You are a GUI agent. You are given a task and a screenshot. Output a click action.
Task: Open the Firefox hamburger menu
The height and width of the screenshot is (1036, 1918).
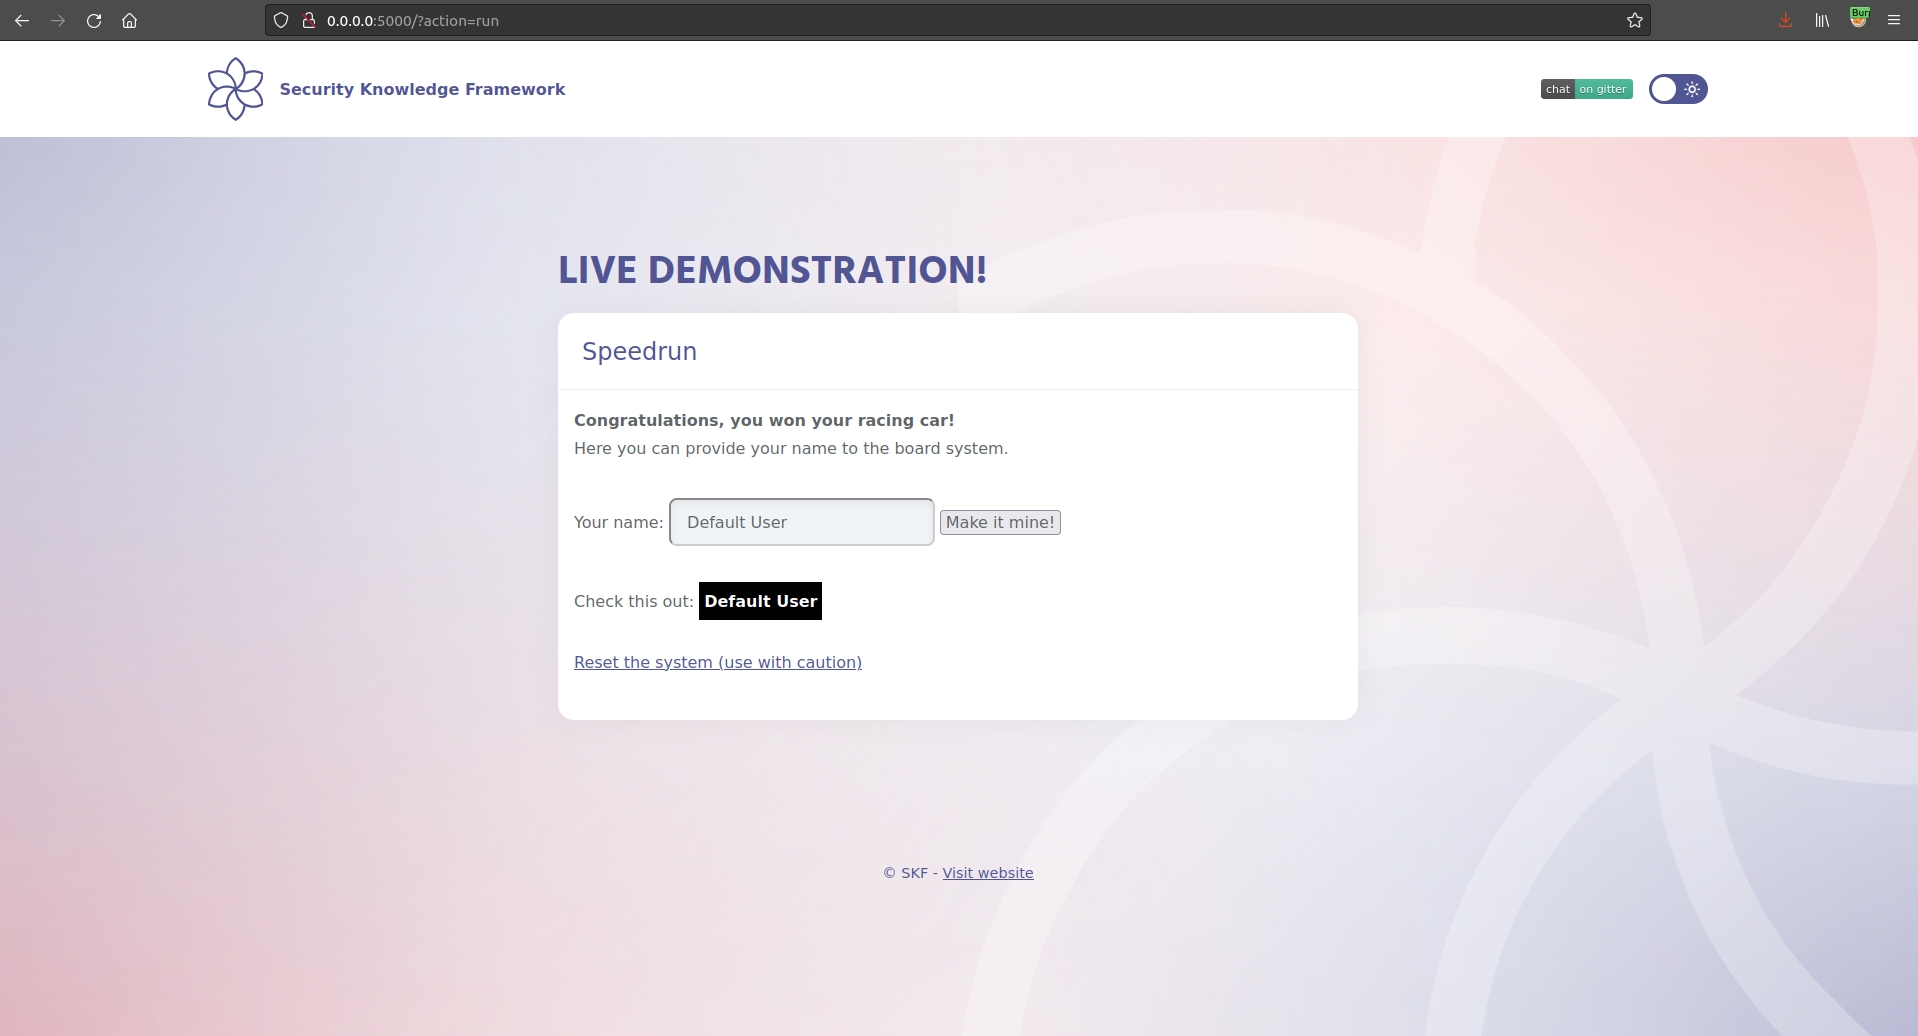coord(1894,20)
